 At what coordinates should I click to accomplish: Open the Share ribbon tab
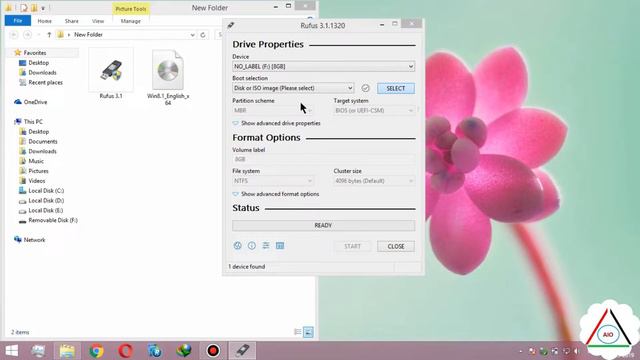[x=71, y=21]
